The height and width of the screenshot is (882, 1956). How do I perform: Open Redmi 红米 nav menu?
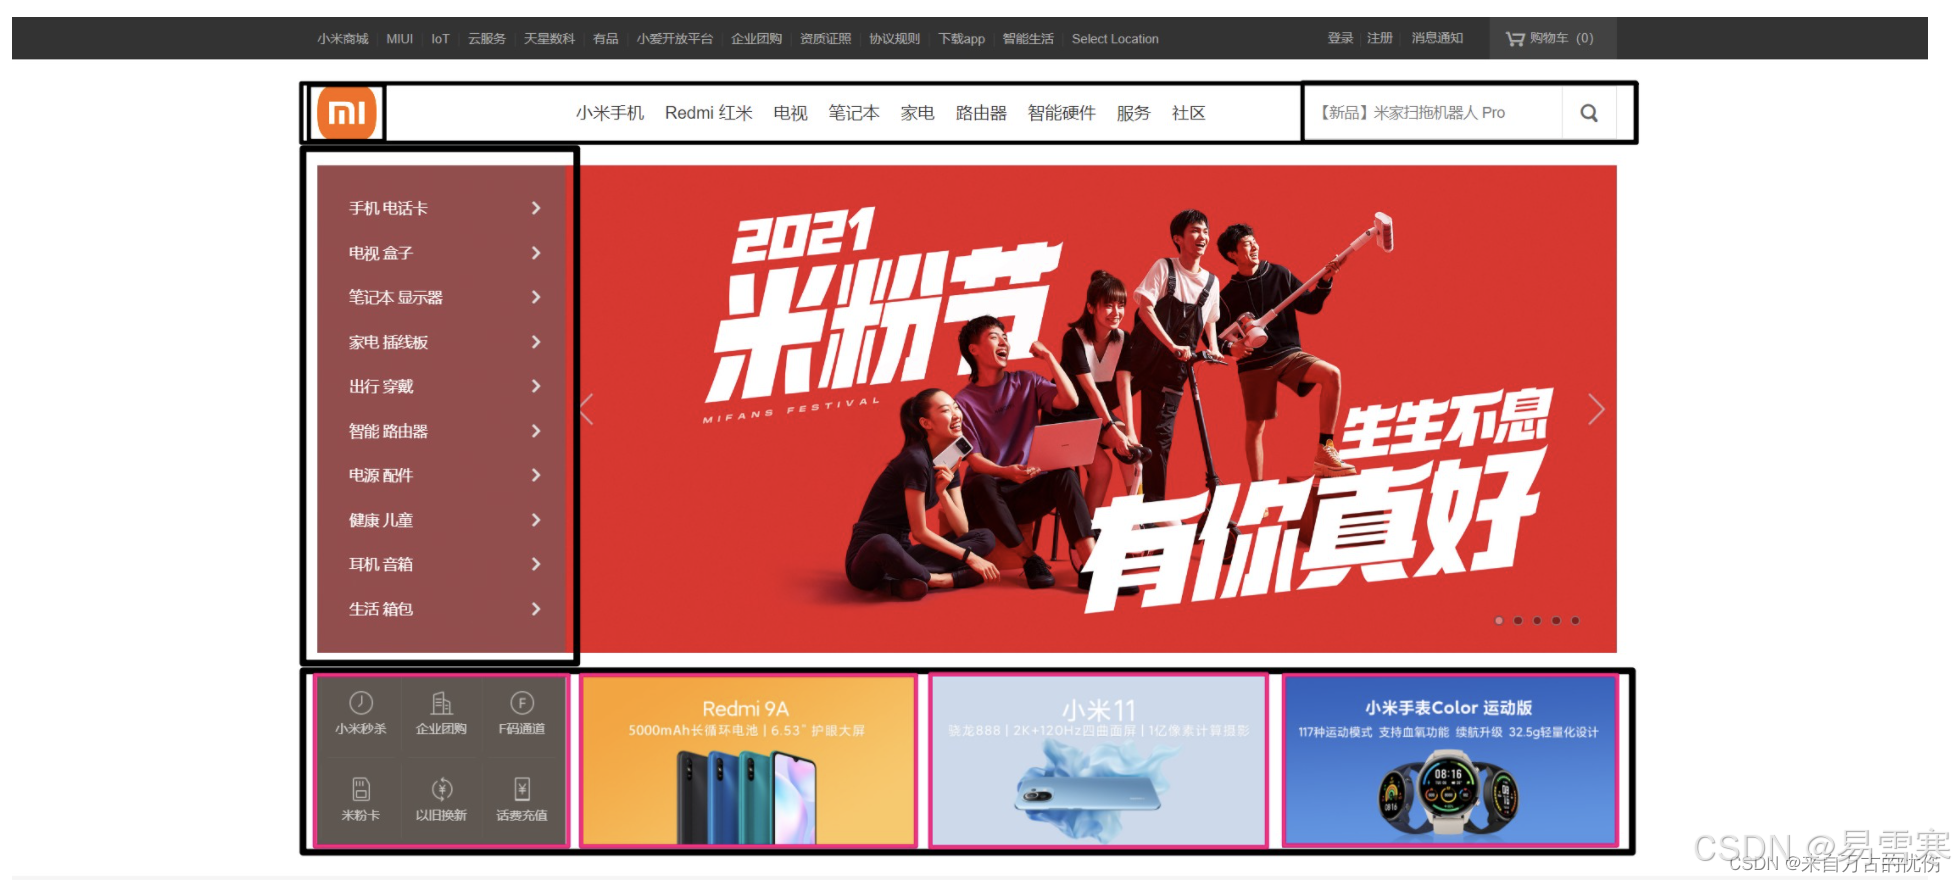(x=708, y=113)
